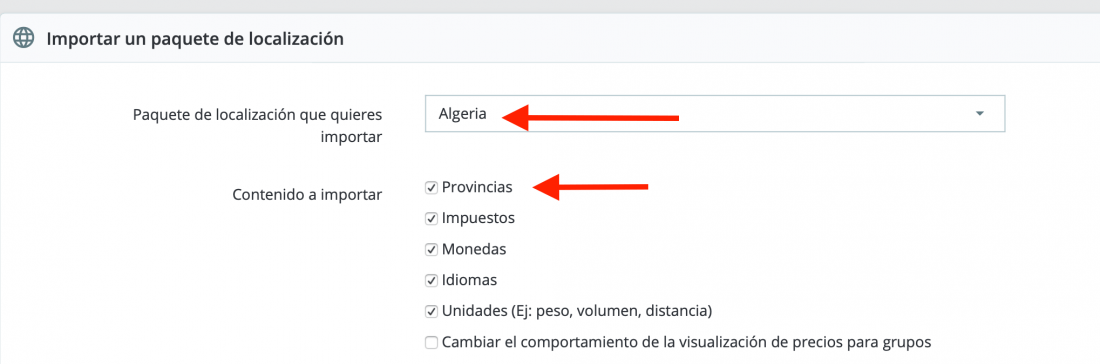Viewport: 1100px width, 364px height.
Task: Click the Idiomas text label
Action: 469,280
